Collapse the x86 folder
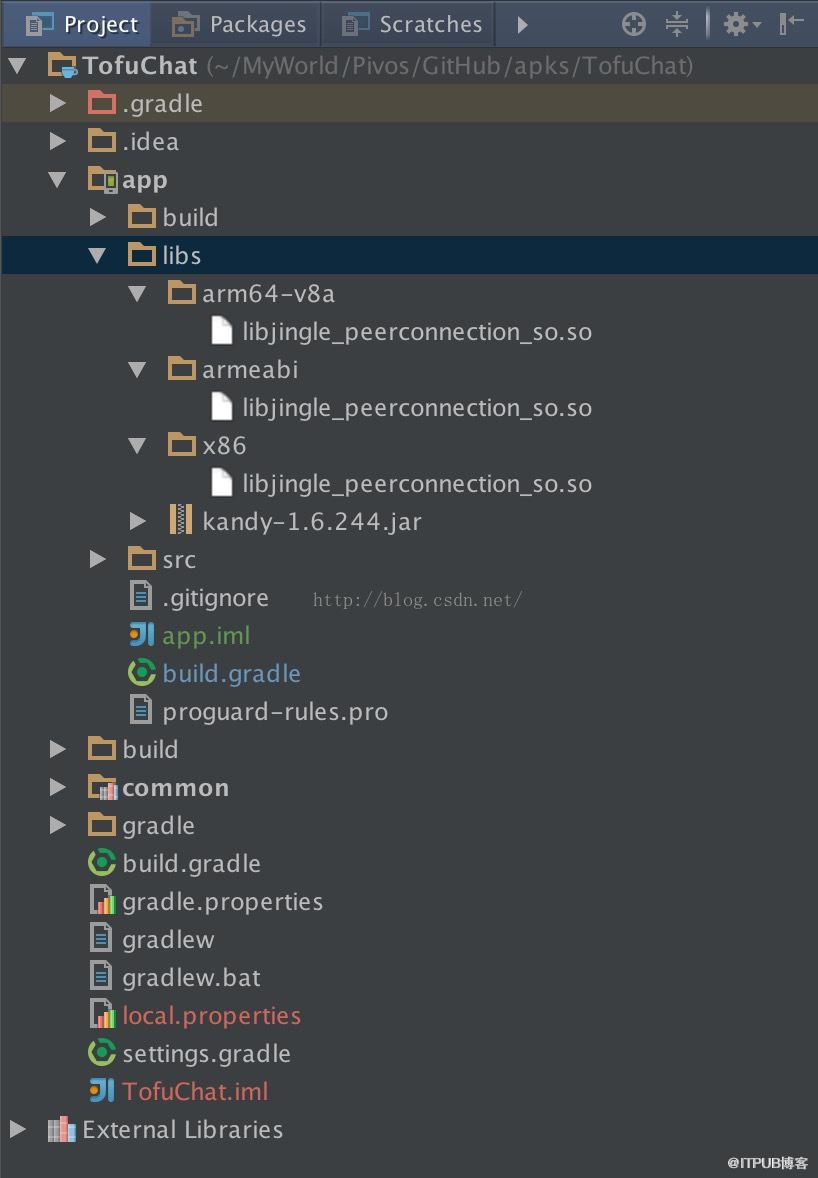This screenshot has width=818, height=1178. (137, 445)
